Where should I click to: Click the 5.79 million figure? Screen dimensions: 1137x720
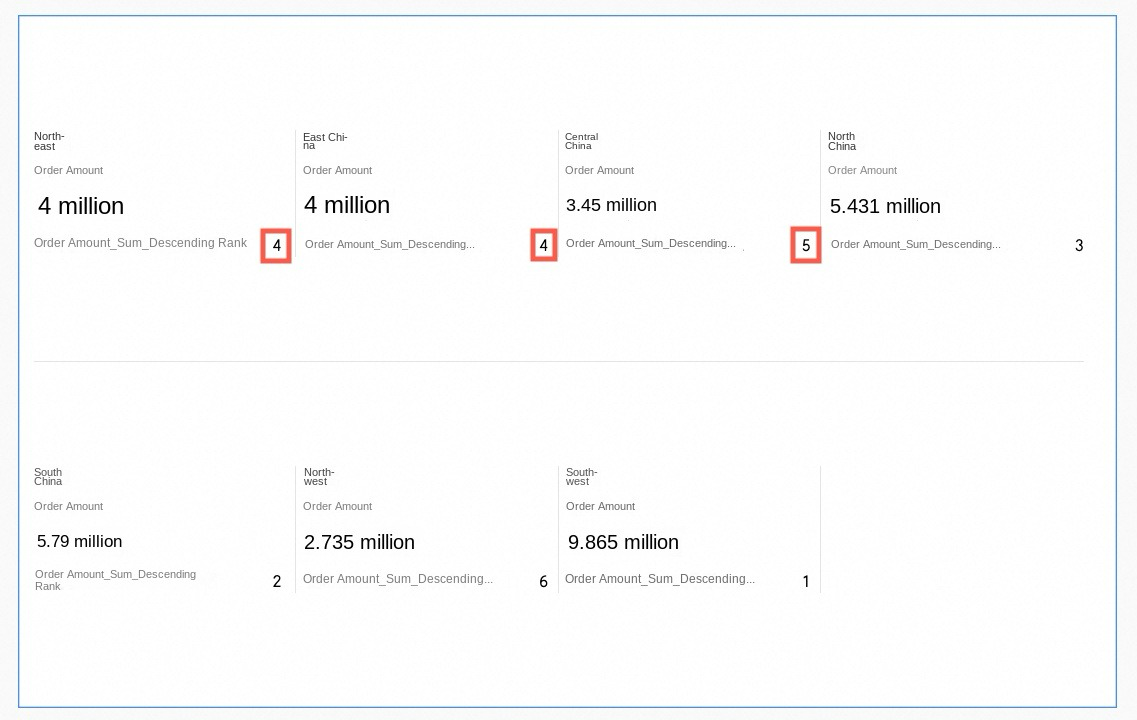pyautogui.click(x=79, y=541)
